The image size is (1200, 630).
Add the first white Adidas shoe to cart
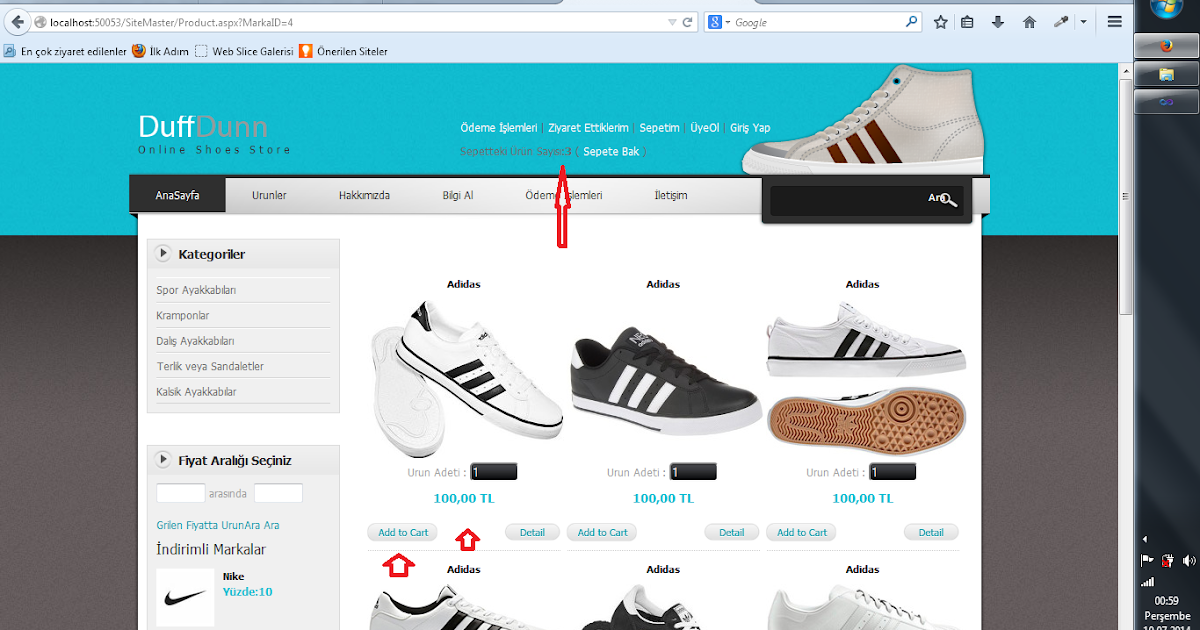click(x=404, y=533)
